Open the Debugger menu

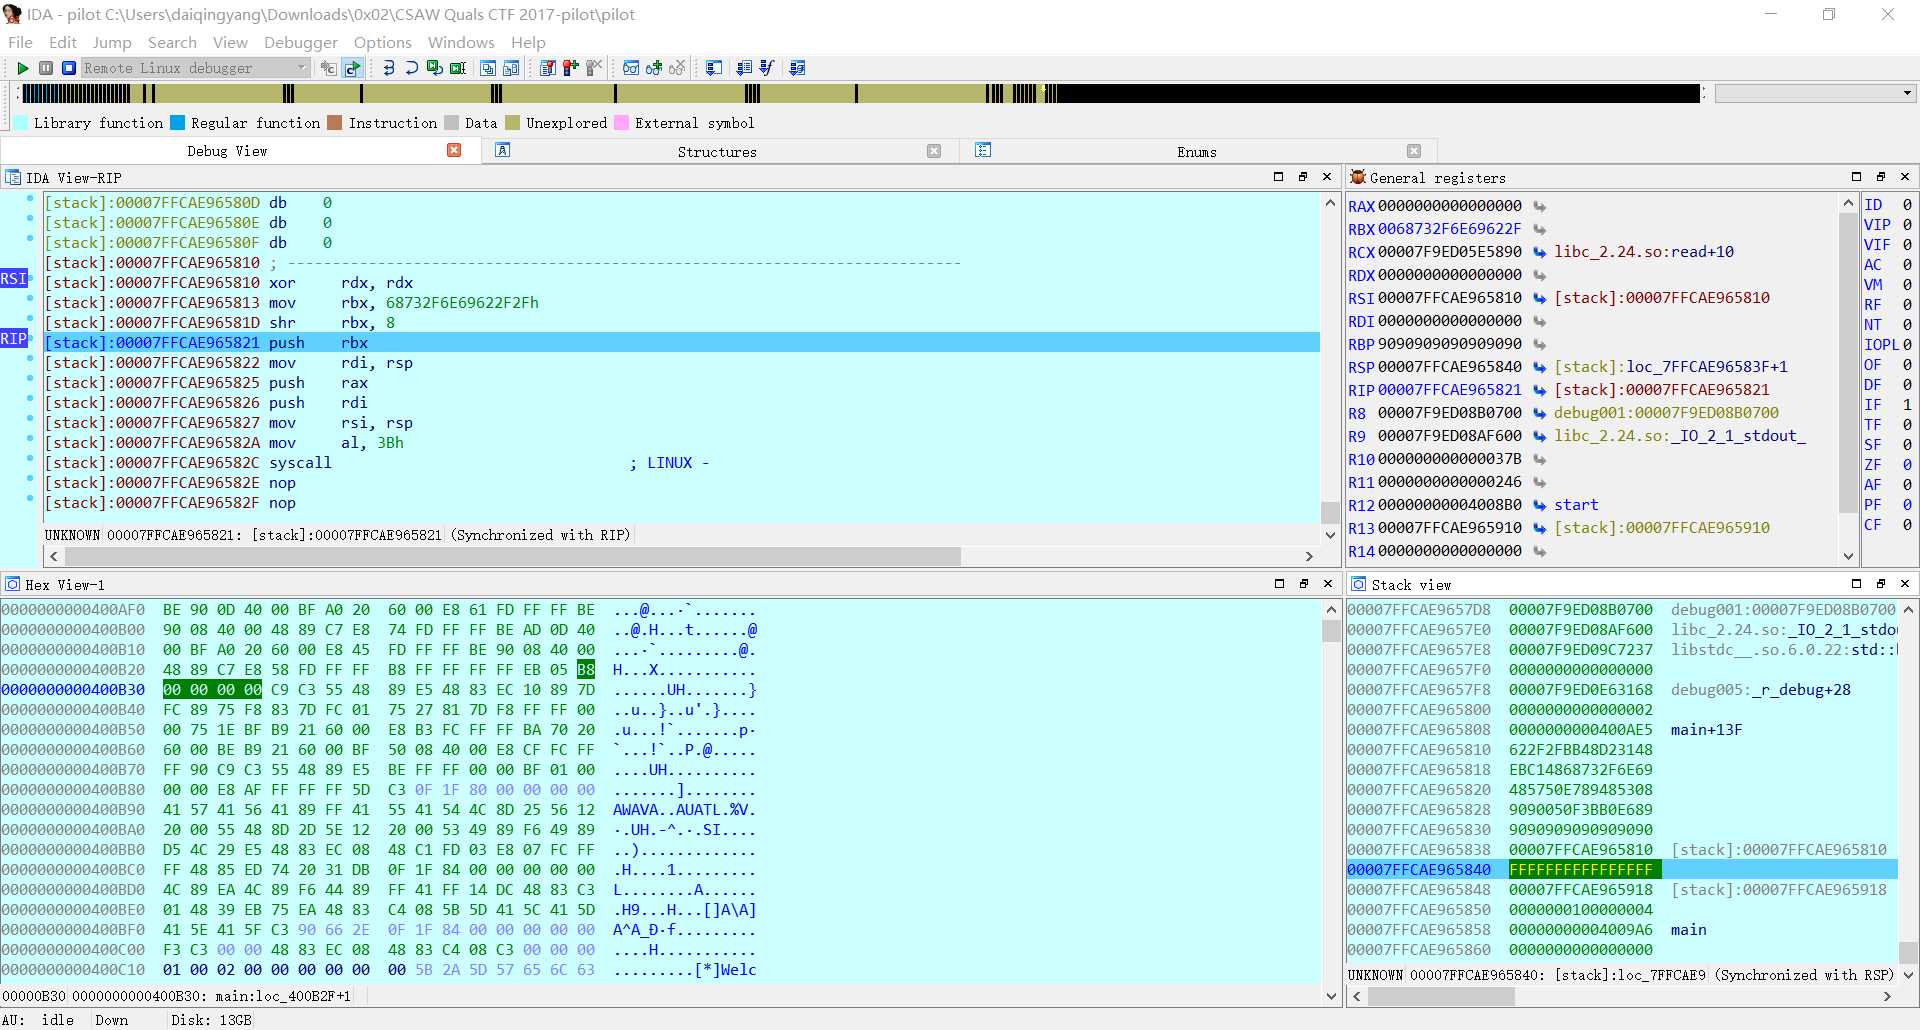click(301, 42)
